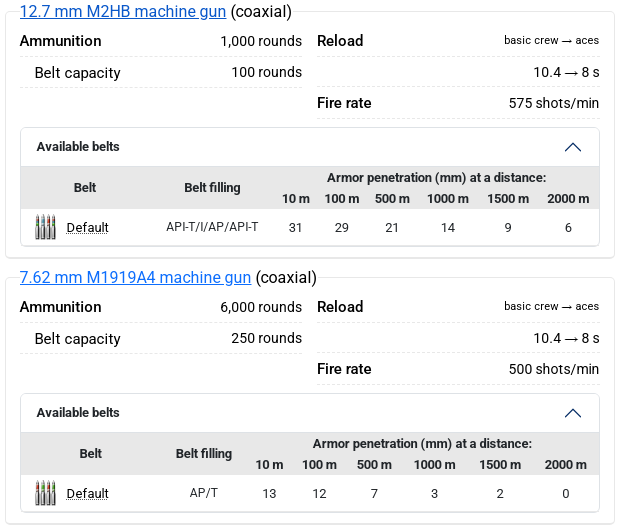Click the 6,000 rounds ammunition value

261,307
